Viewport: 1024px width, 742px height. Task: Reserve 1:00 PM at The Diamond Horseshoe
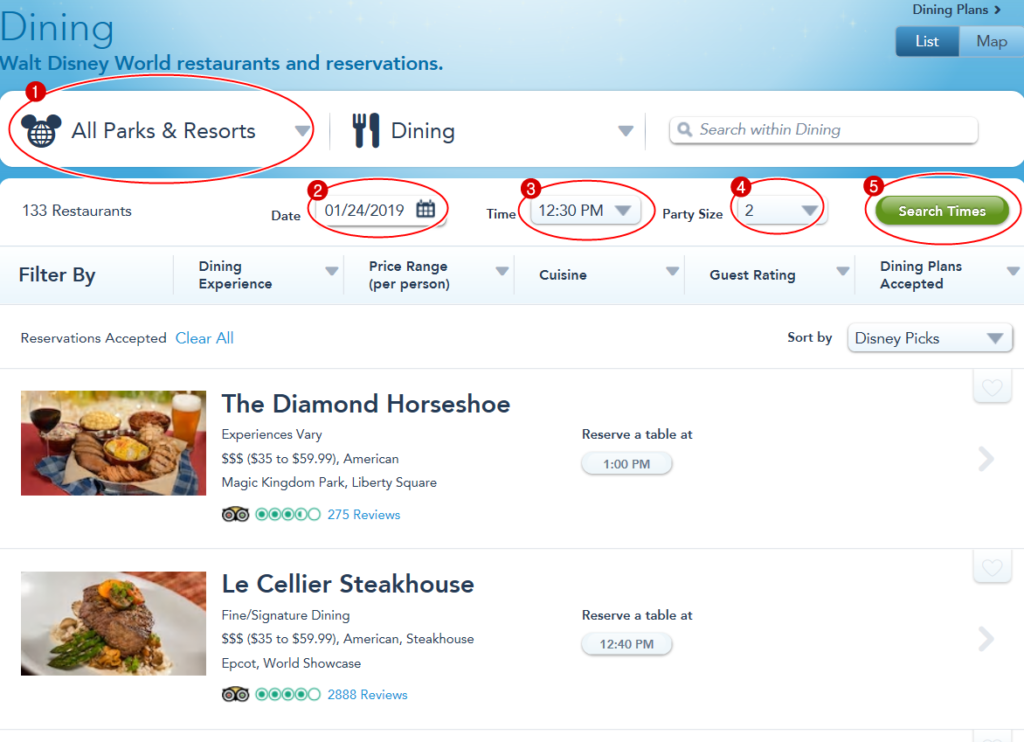coord(626,464)
